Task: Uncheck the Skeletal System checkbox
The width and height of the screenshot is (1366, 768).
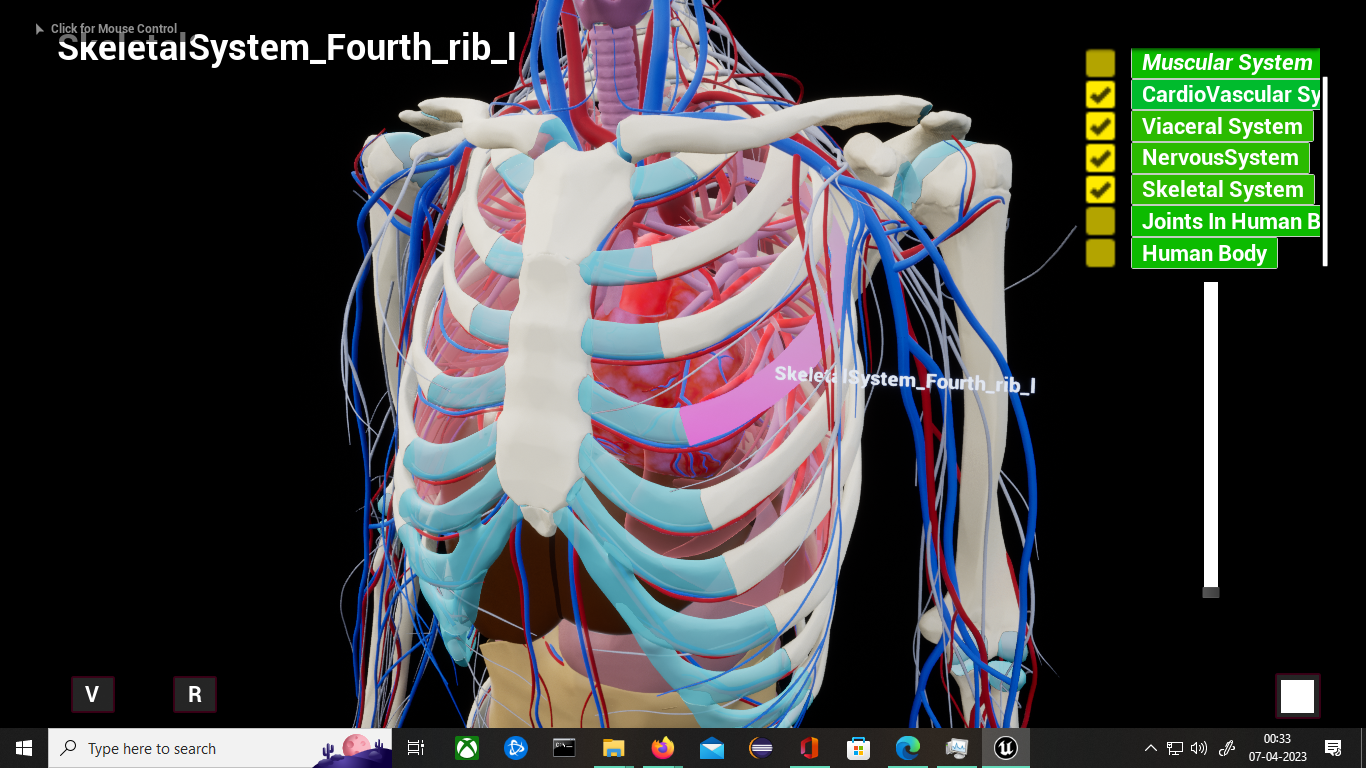Action: tap(1100, 189)
